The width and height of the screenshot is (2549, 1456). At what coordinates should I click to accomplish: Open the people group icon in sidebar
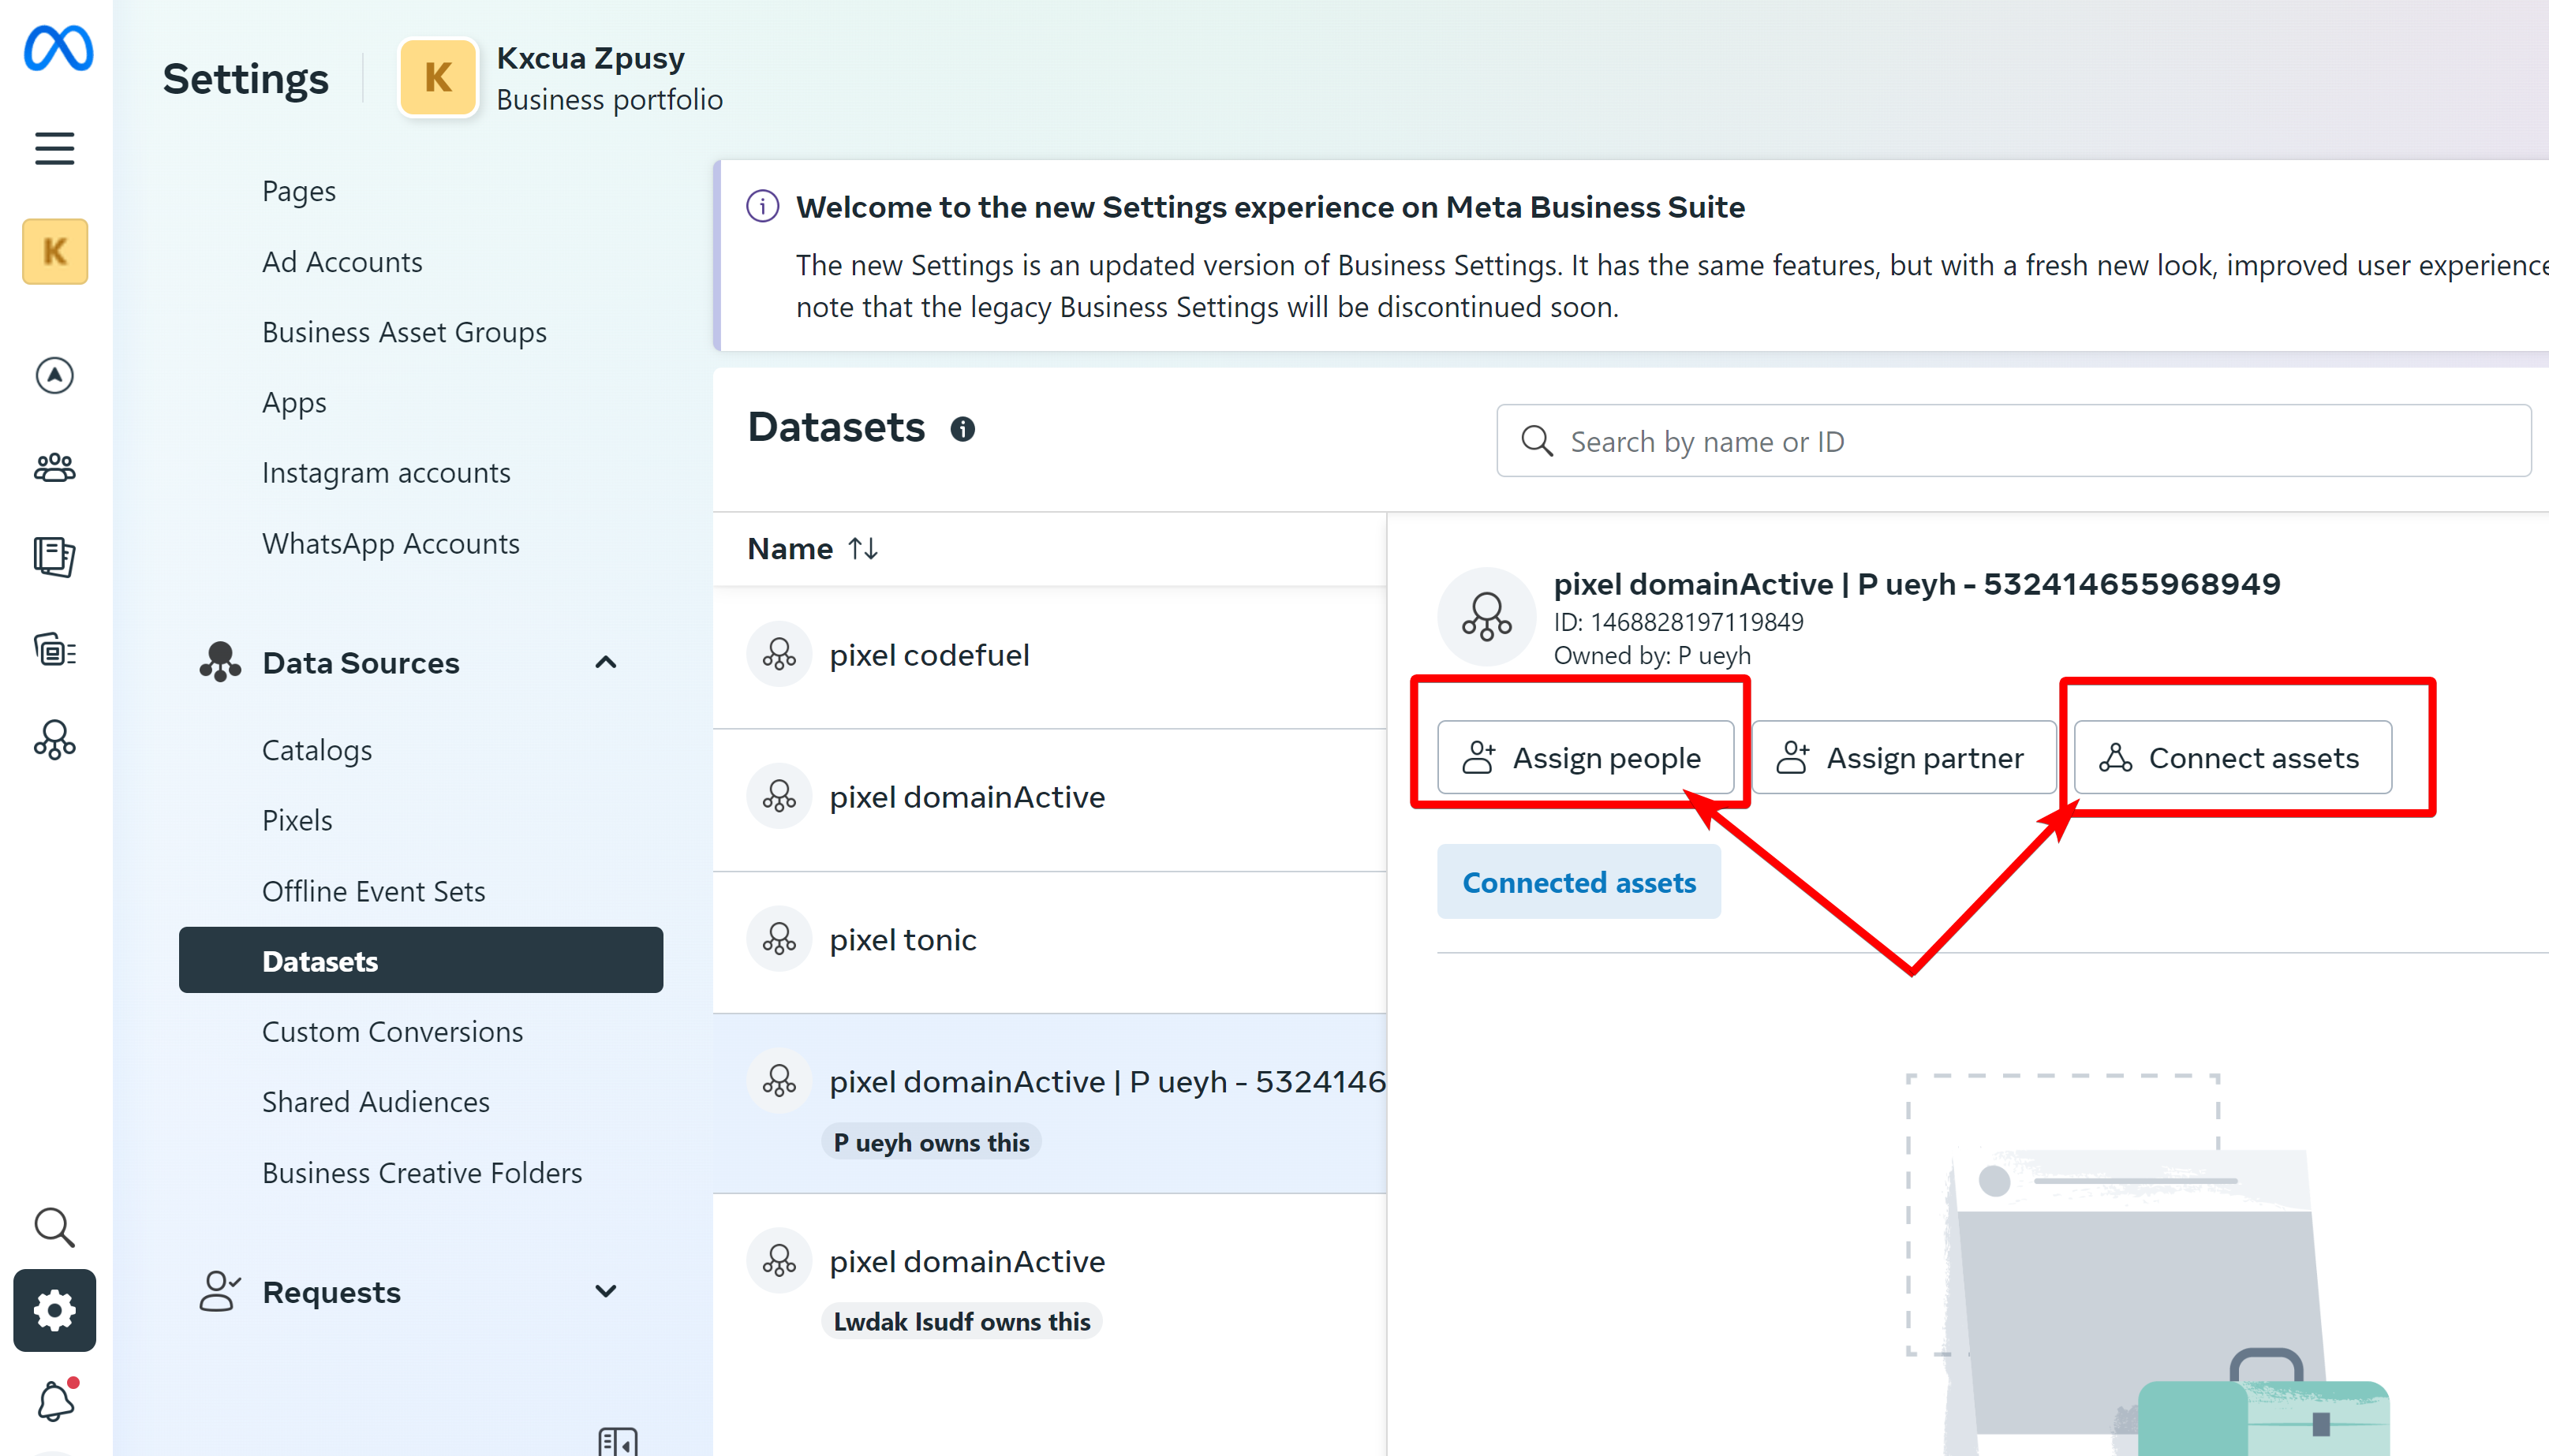tap(54, 466)
